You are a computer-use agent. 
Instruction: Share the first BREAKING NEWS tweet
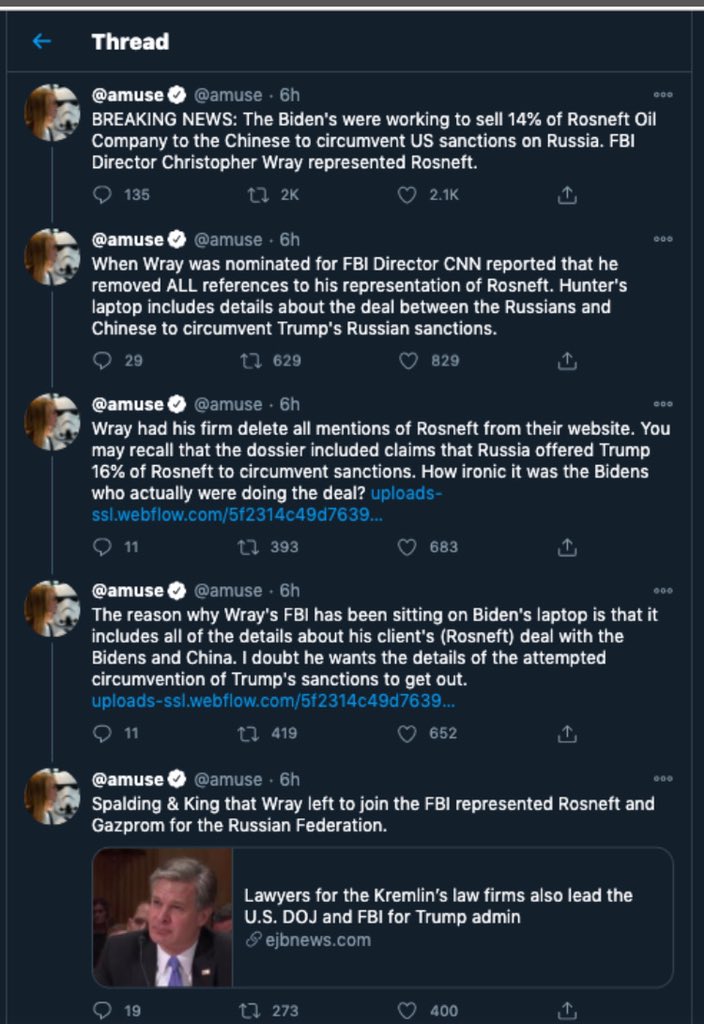pos(567,195)
